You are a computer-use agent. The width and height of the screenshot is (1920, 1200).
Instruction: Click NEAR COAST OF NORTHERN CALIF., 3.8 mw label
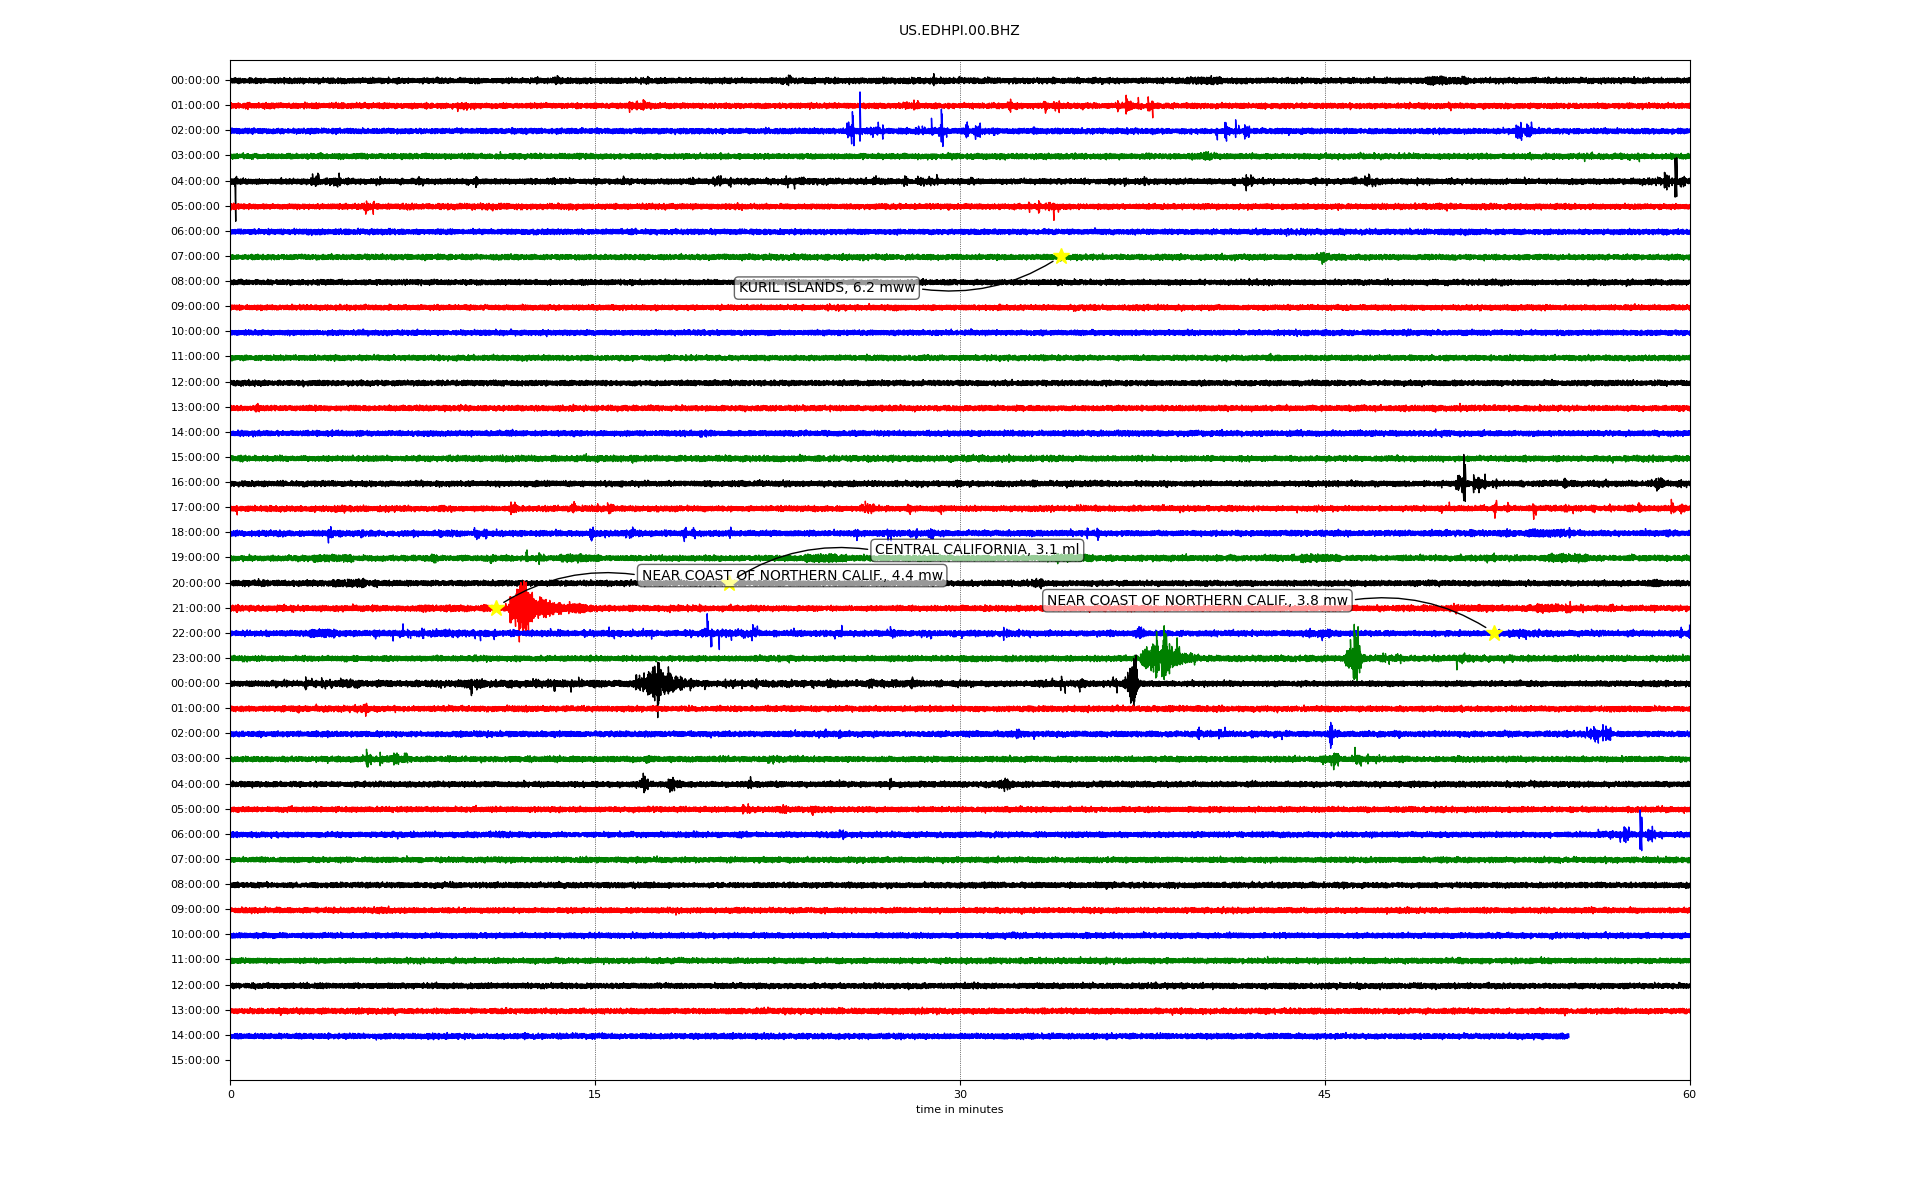pyautogui.click(x=1196, y=601)
